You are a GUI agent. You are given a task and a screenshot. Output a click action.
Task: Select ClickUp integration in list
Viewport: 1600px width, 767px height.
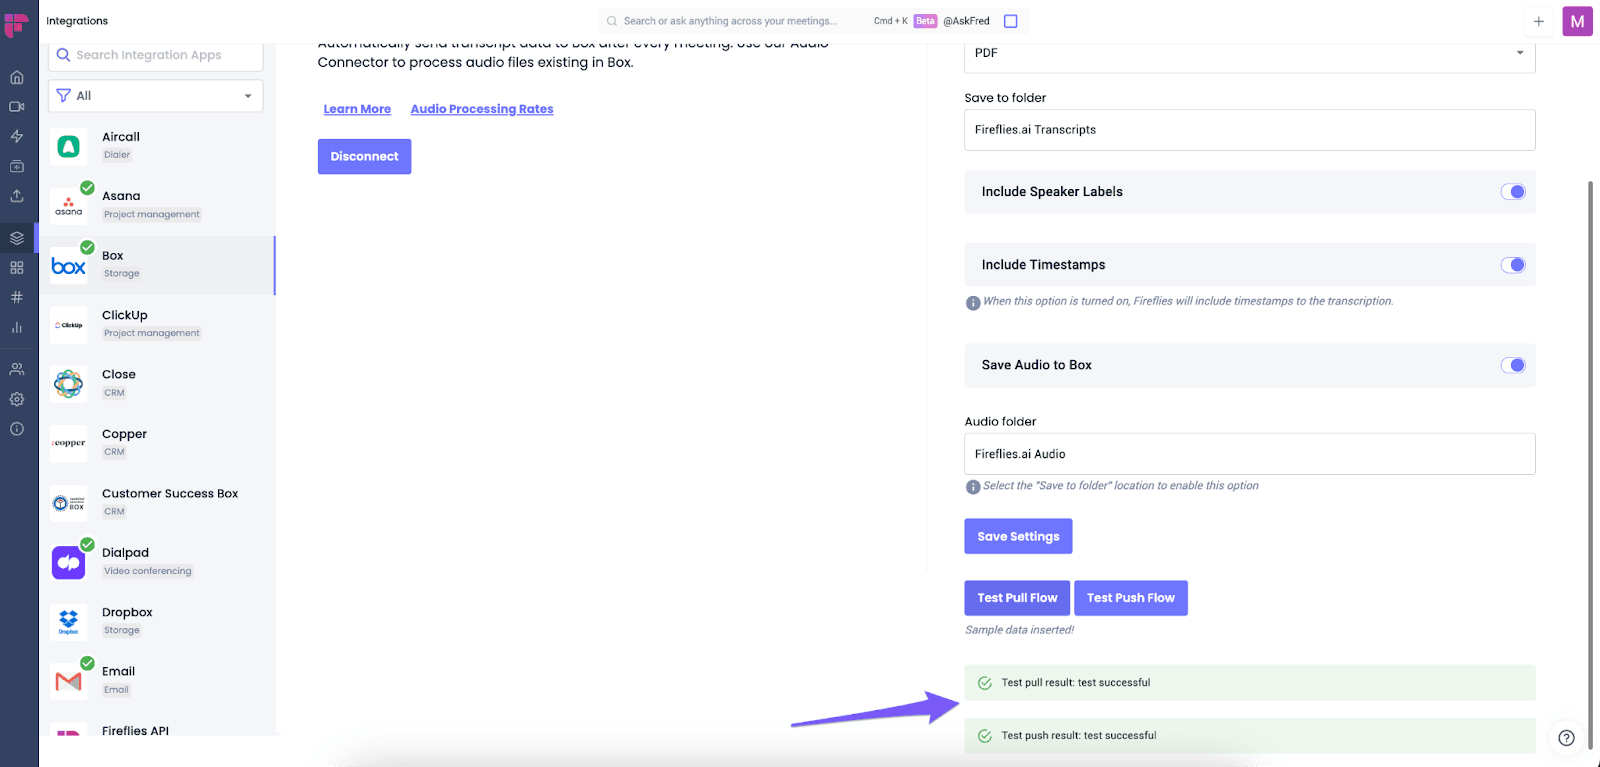(x=157, y=325)
